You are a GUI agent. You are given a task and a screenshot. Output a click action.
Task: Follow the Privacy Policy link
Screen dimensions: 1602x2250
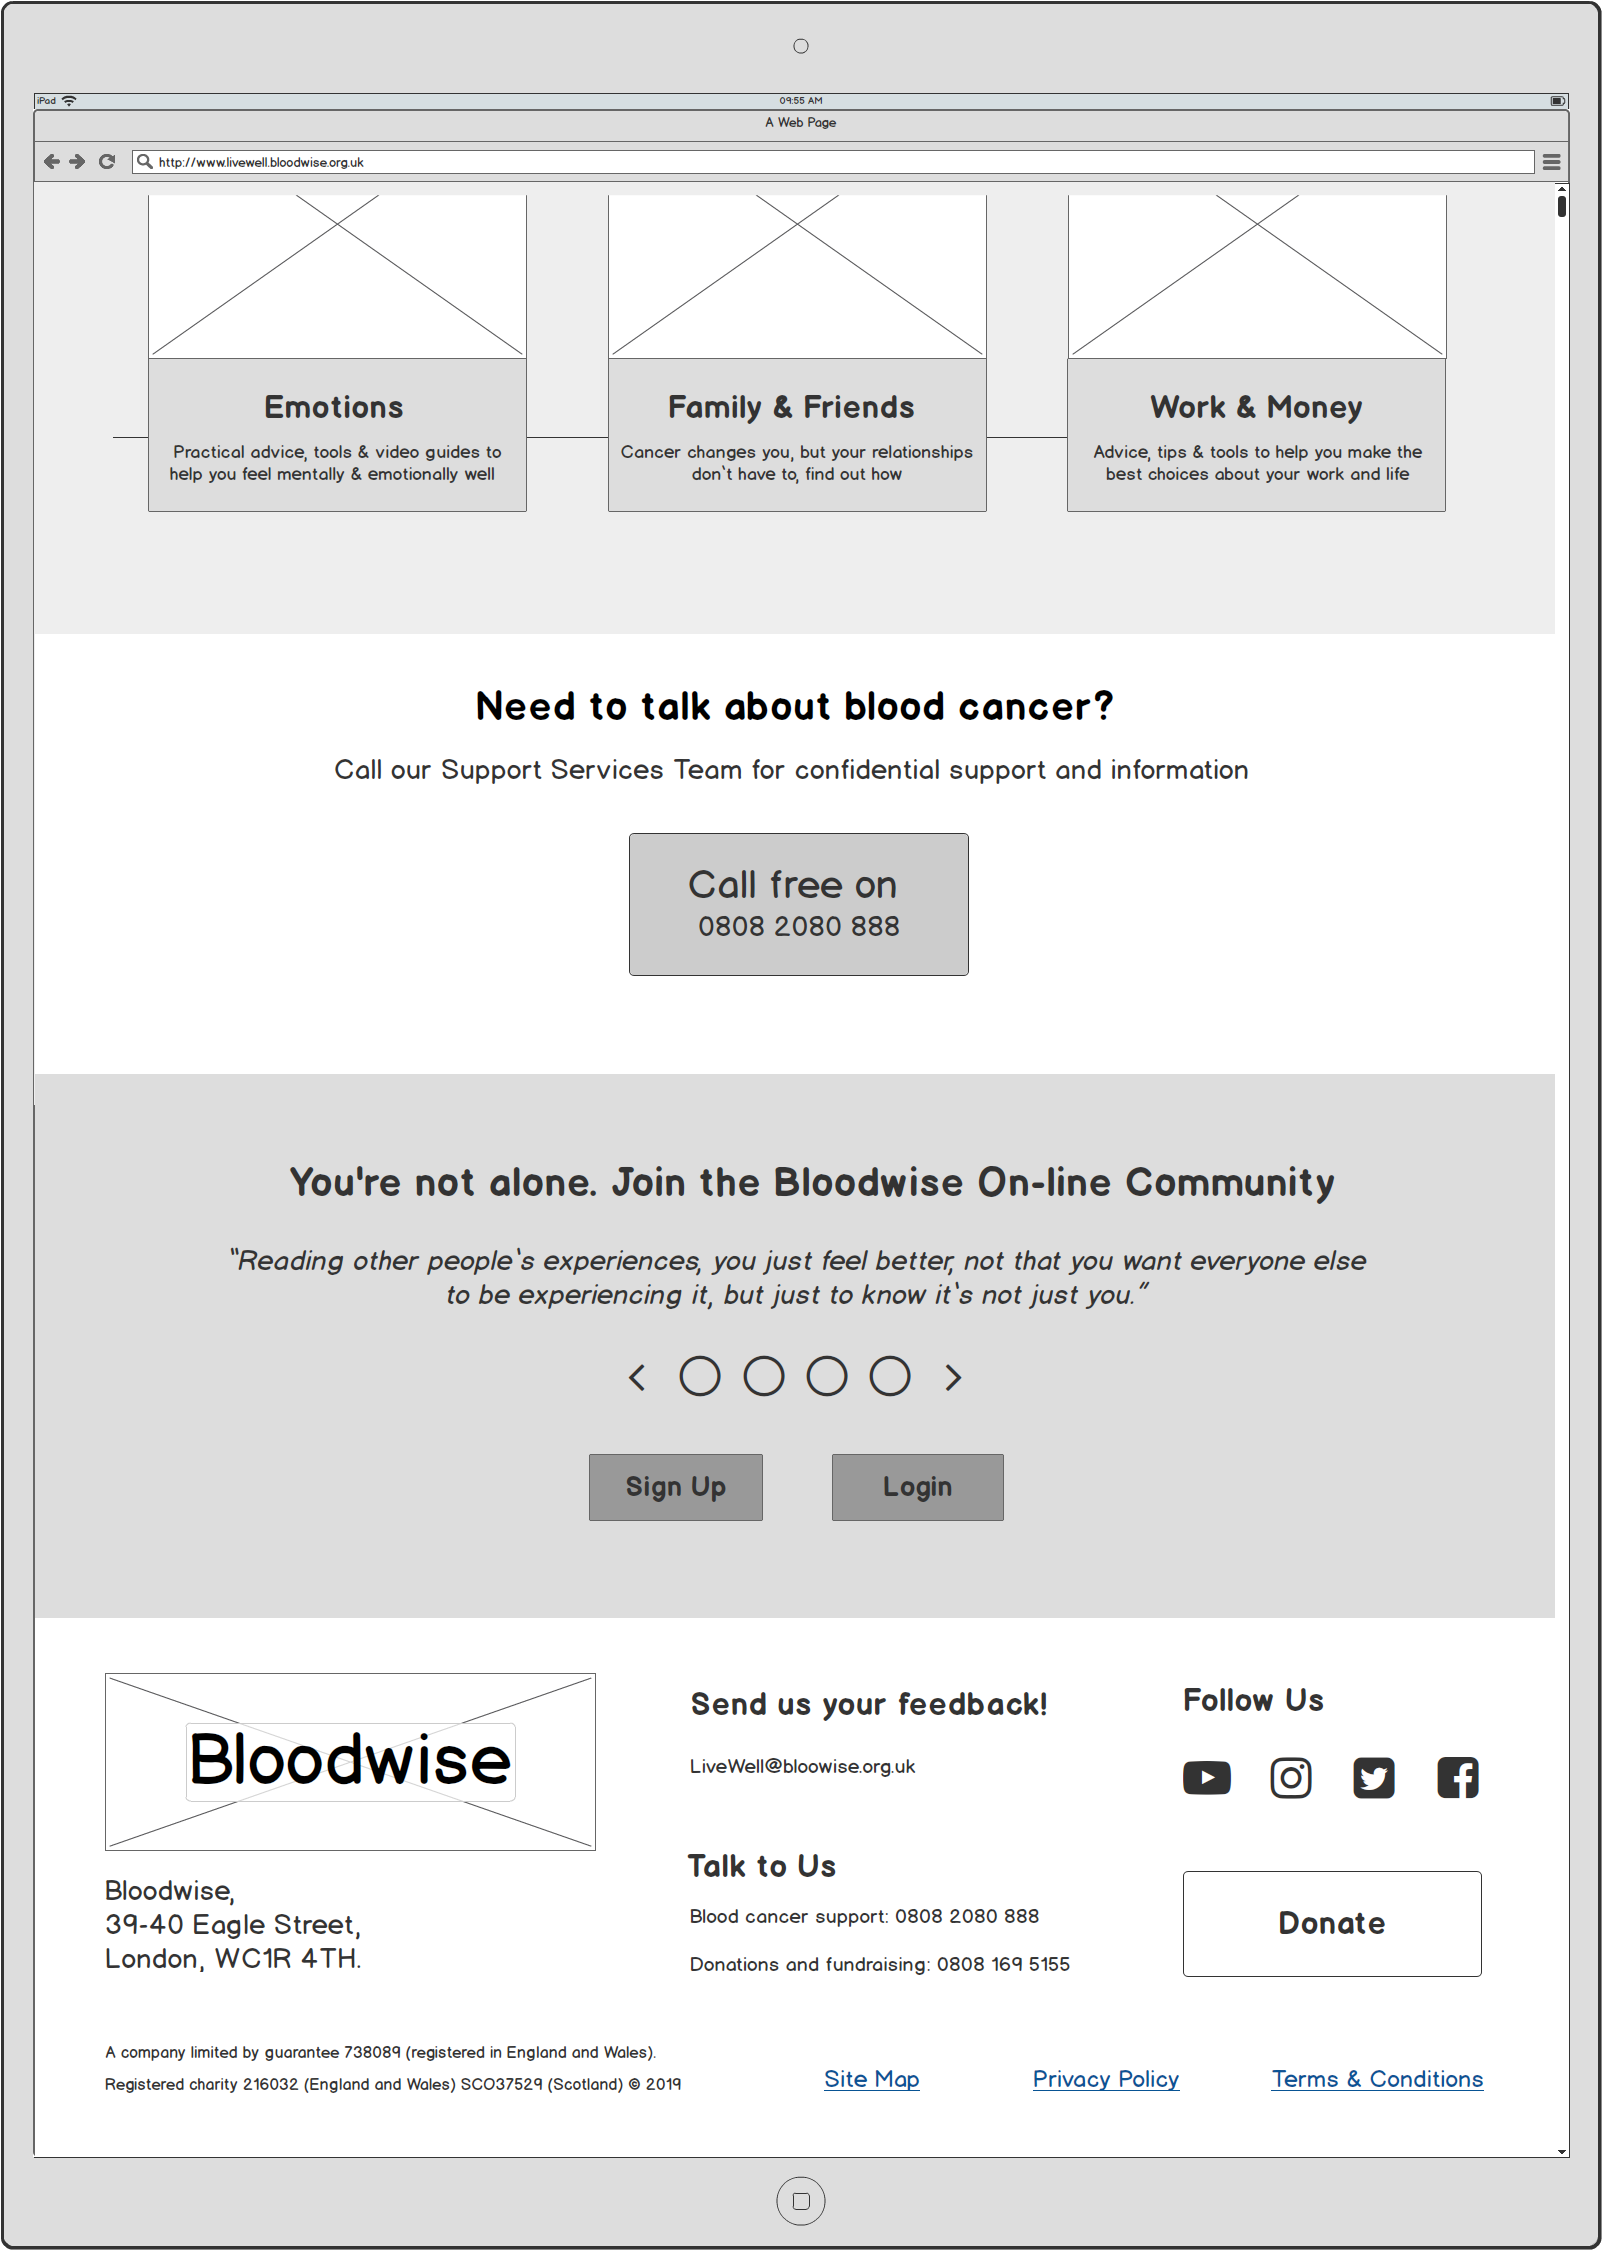pos(1106,2079)
